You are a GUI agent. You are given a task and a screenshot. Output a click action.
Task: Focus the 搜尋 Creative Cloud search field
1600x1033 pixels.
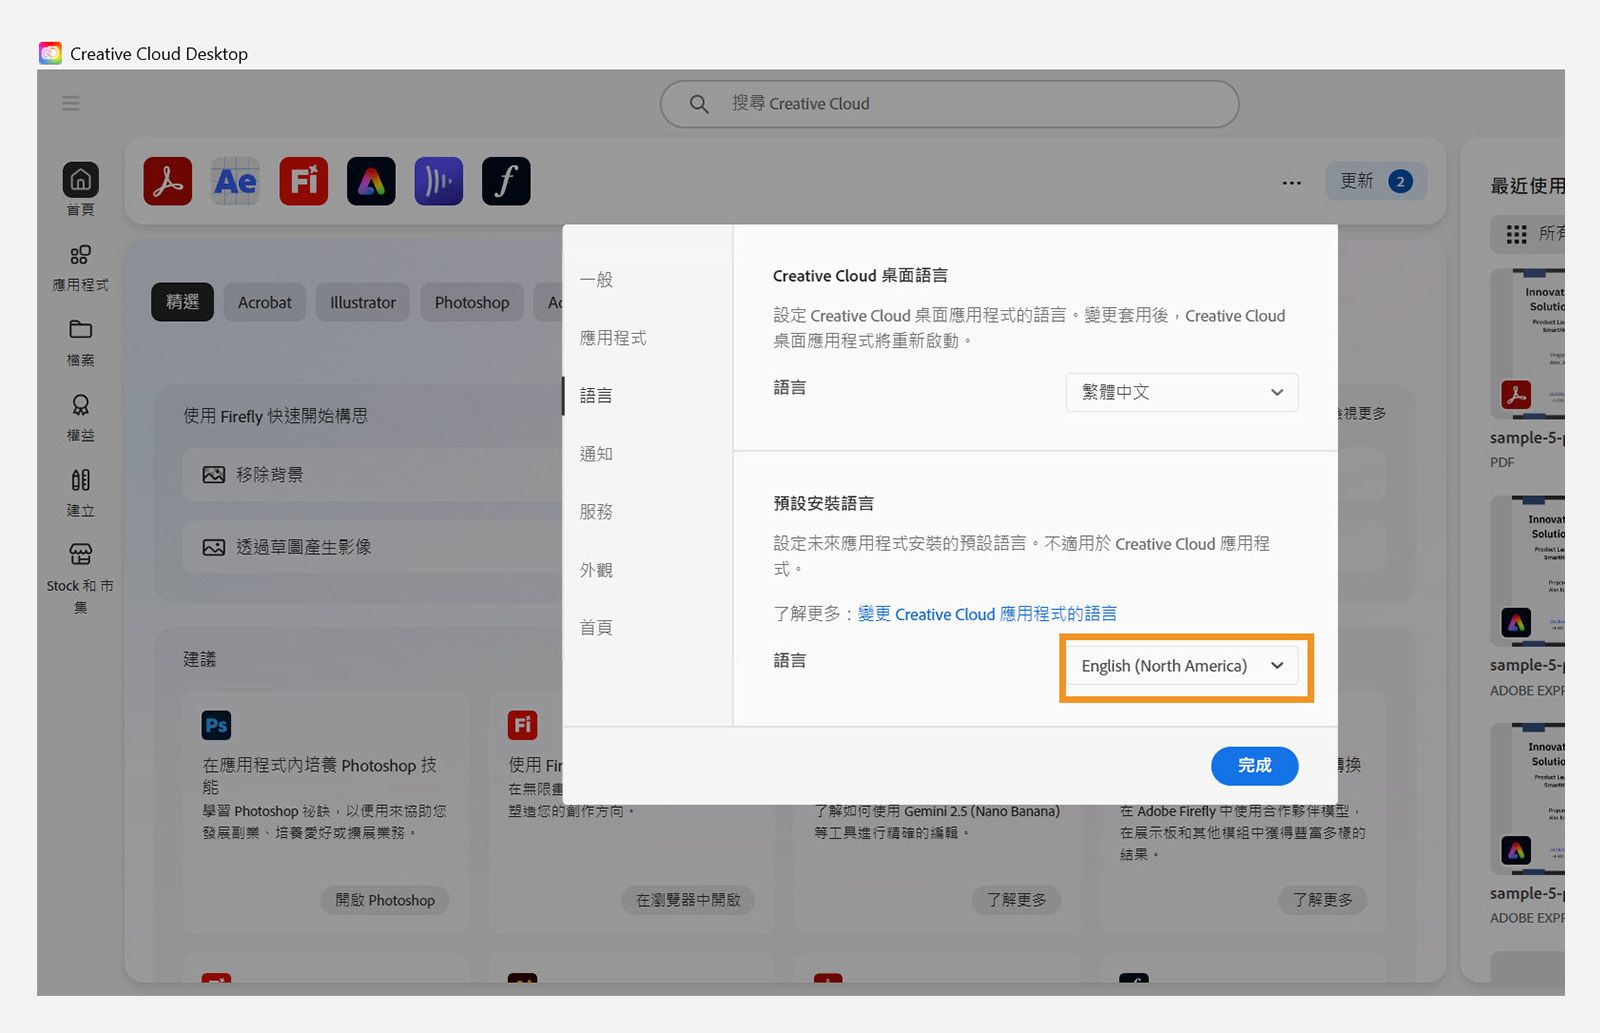pos(949,104)
